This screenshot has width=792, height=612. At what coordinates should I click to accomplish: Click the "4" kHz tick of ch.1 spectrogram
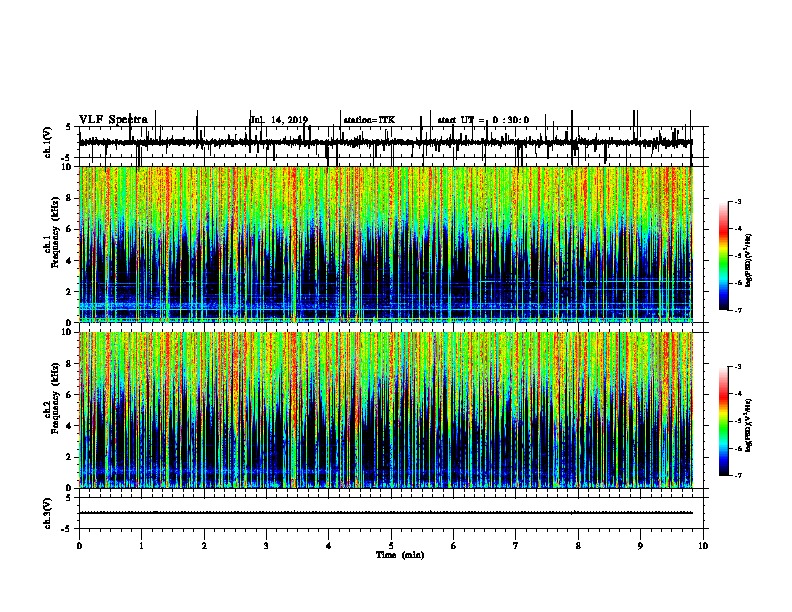(x=70, y=261)
